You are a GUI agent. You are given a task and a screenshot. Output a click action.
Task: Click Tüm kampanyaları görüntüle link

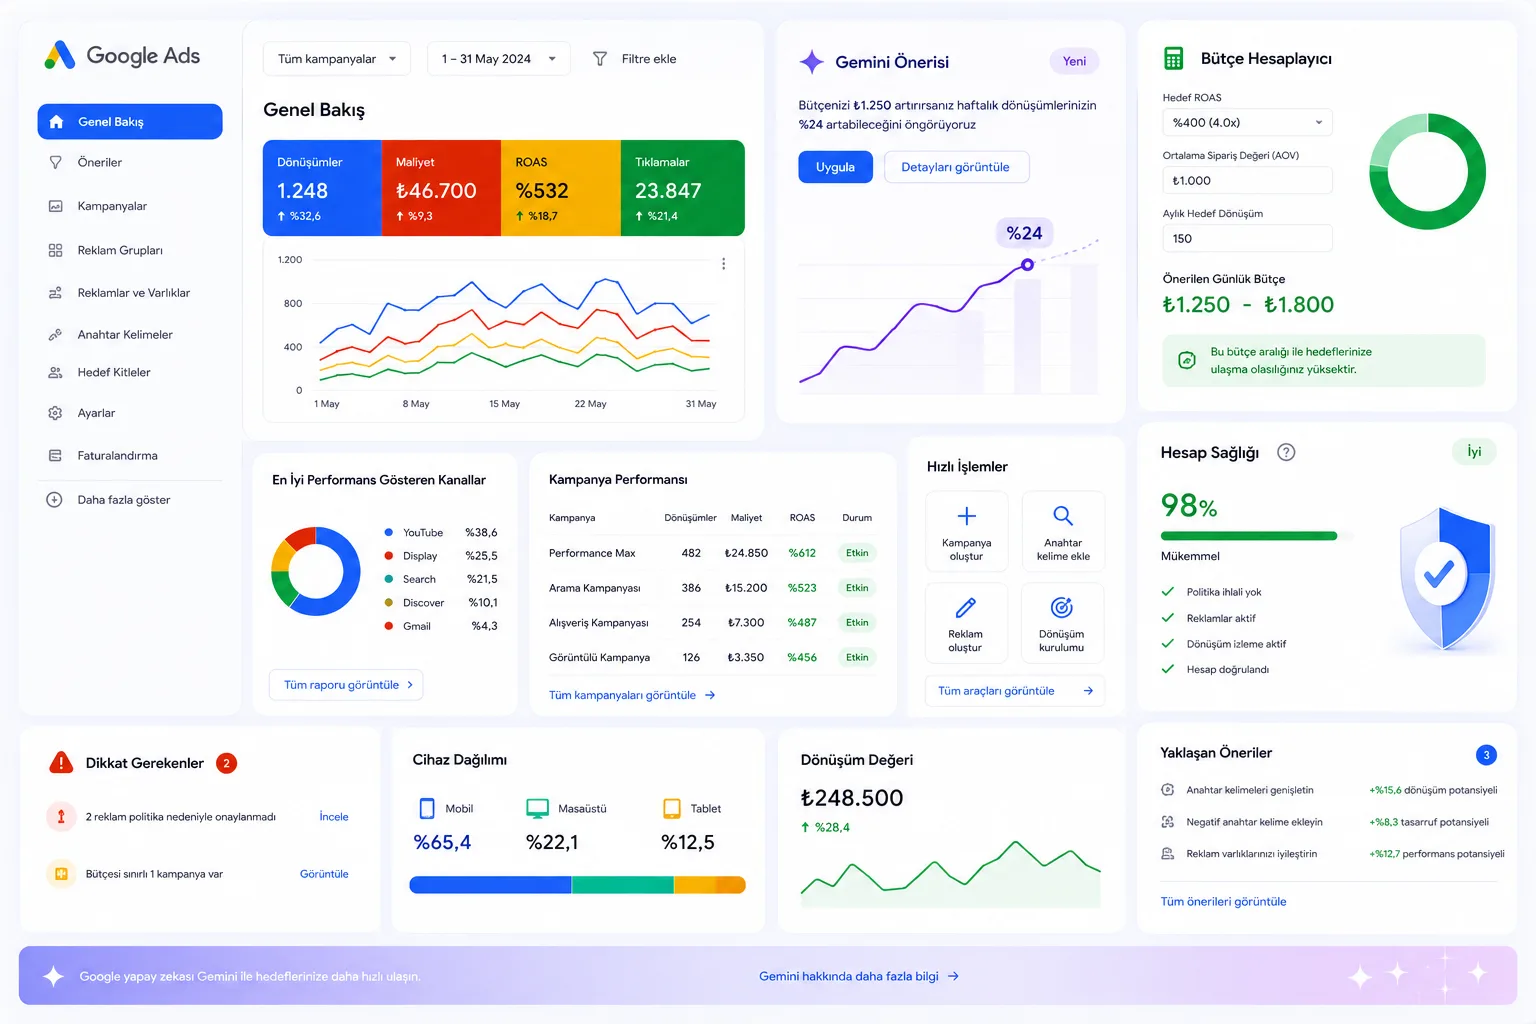click(x=632, y=695)
